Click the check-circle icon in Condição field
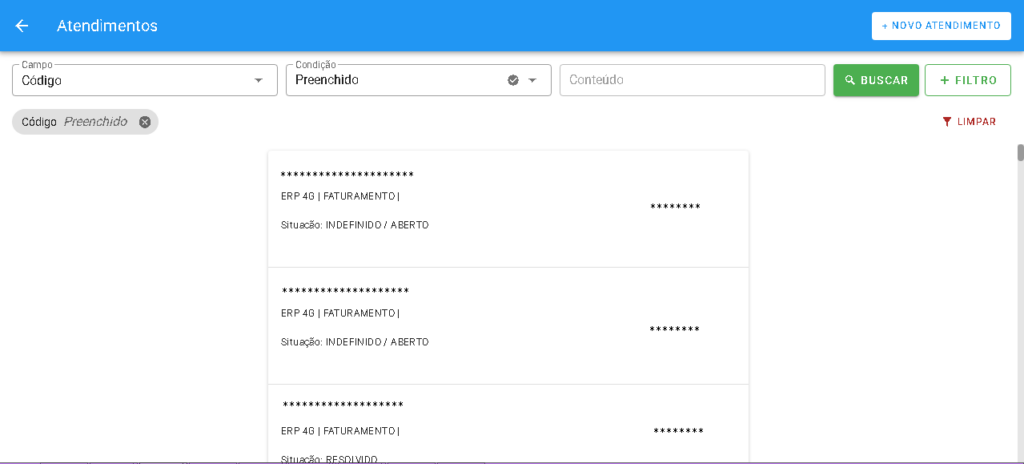This screenshot has width=1024, height=464. point(513,80)
